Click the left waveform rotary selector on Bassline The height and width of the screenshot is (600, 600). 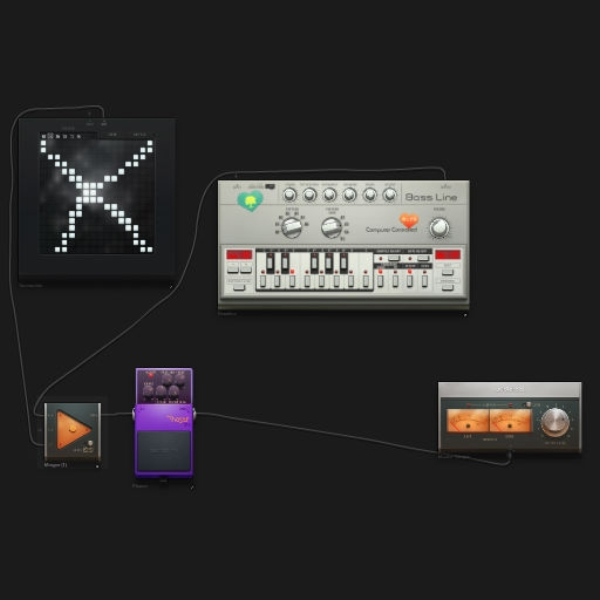[x=292, y=227]
